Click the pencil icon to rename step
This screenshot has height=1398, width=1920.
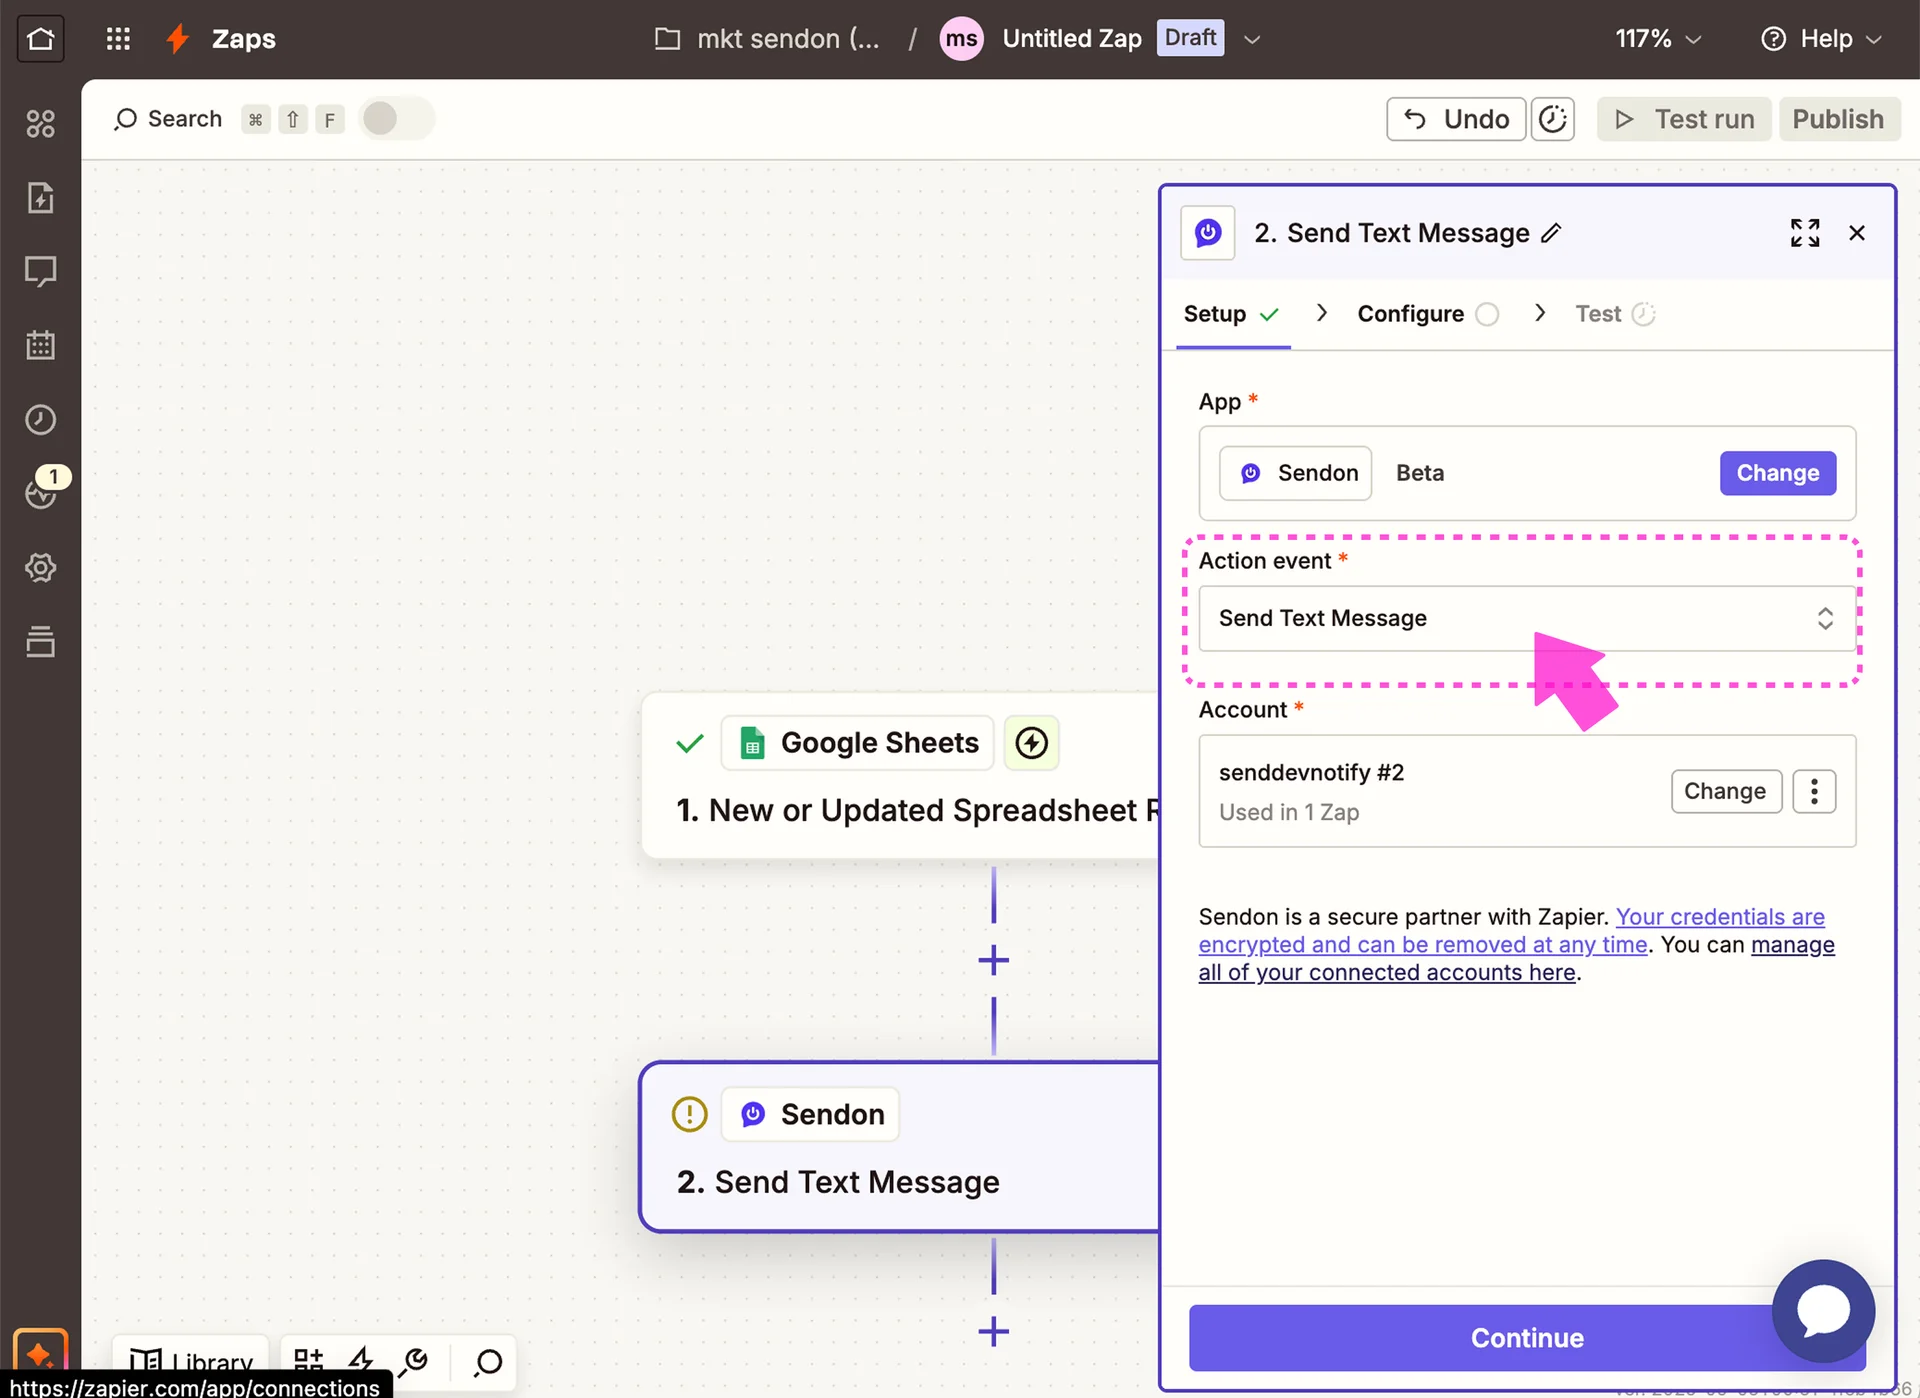click(x=1551, y=233)
